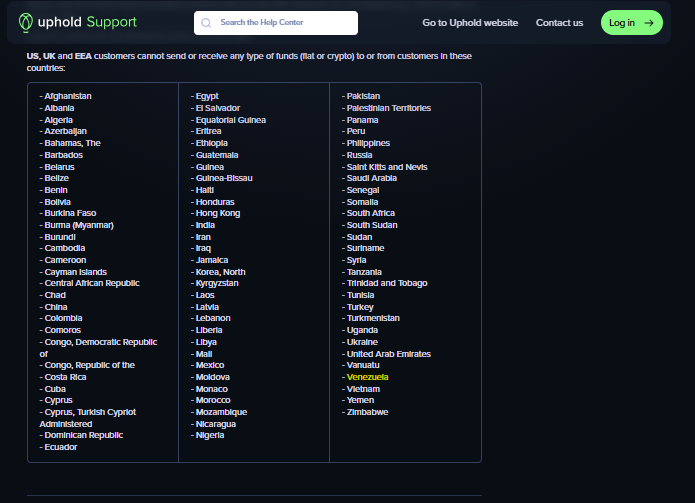The width and height of the screenshot is (695, 503).
Task: Click the Saint Kitts and Nevis entry
Action: pos(387,167)
